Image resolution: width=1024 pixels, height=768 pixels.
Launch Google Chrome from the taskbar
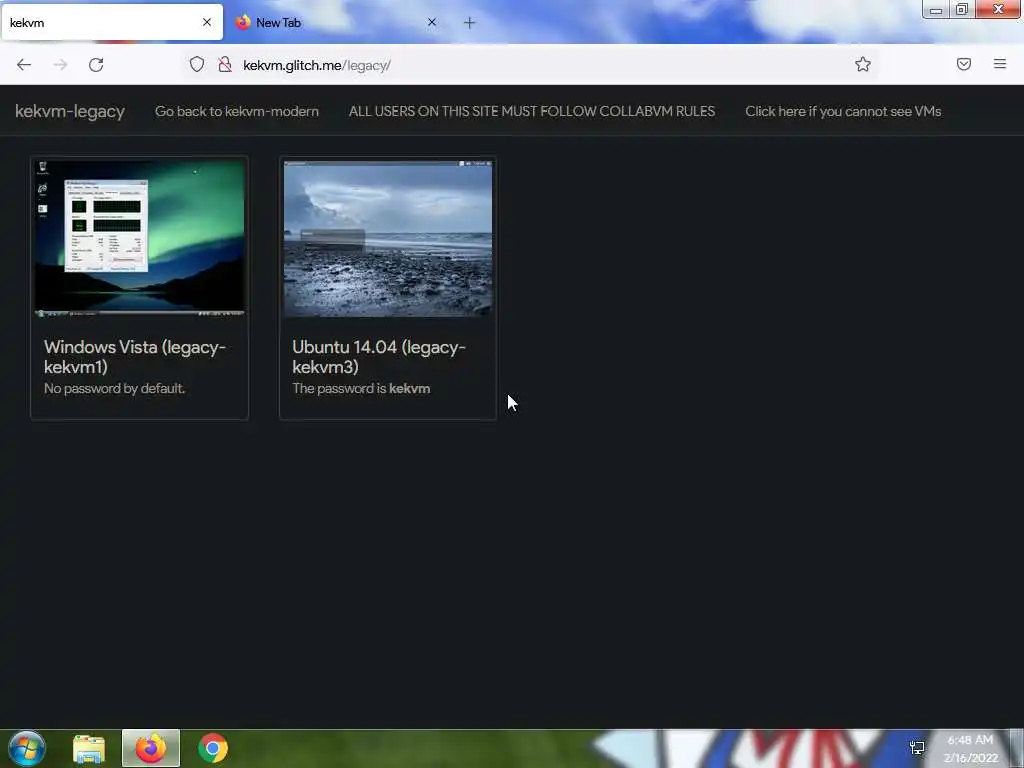(x=213, y=748)
